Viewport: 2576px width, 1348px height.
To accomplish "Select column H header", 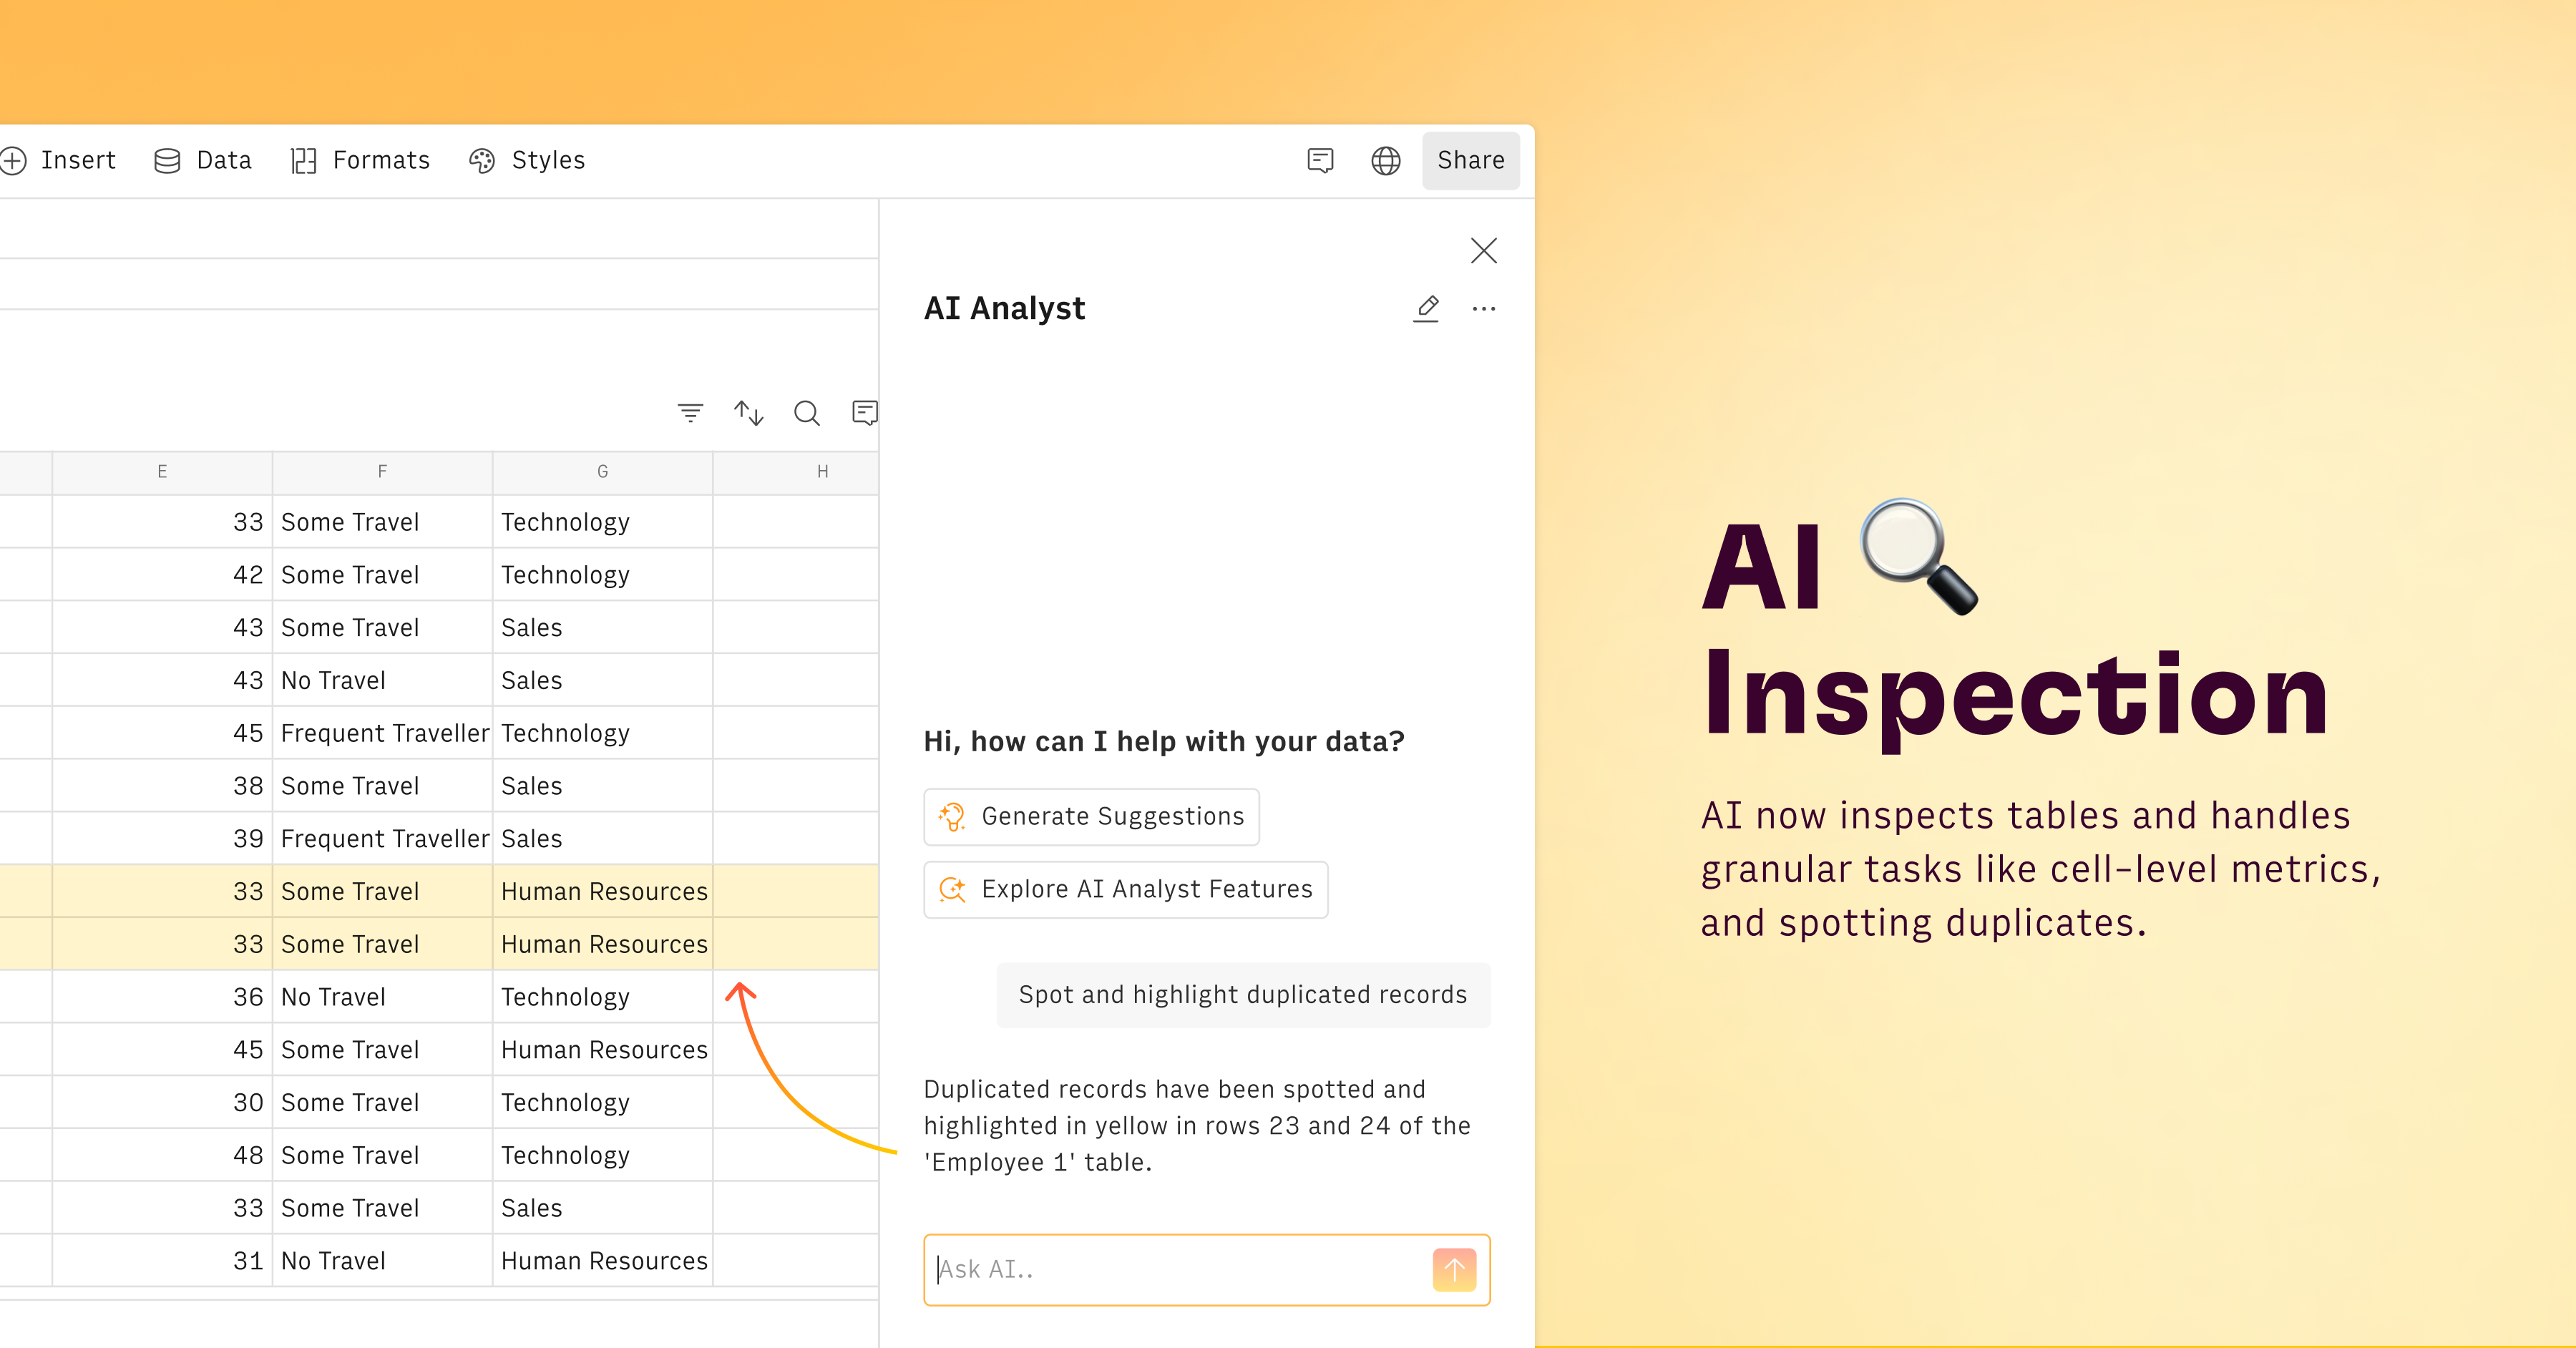I will (796, 471).
